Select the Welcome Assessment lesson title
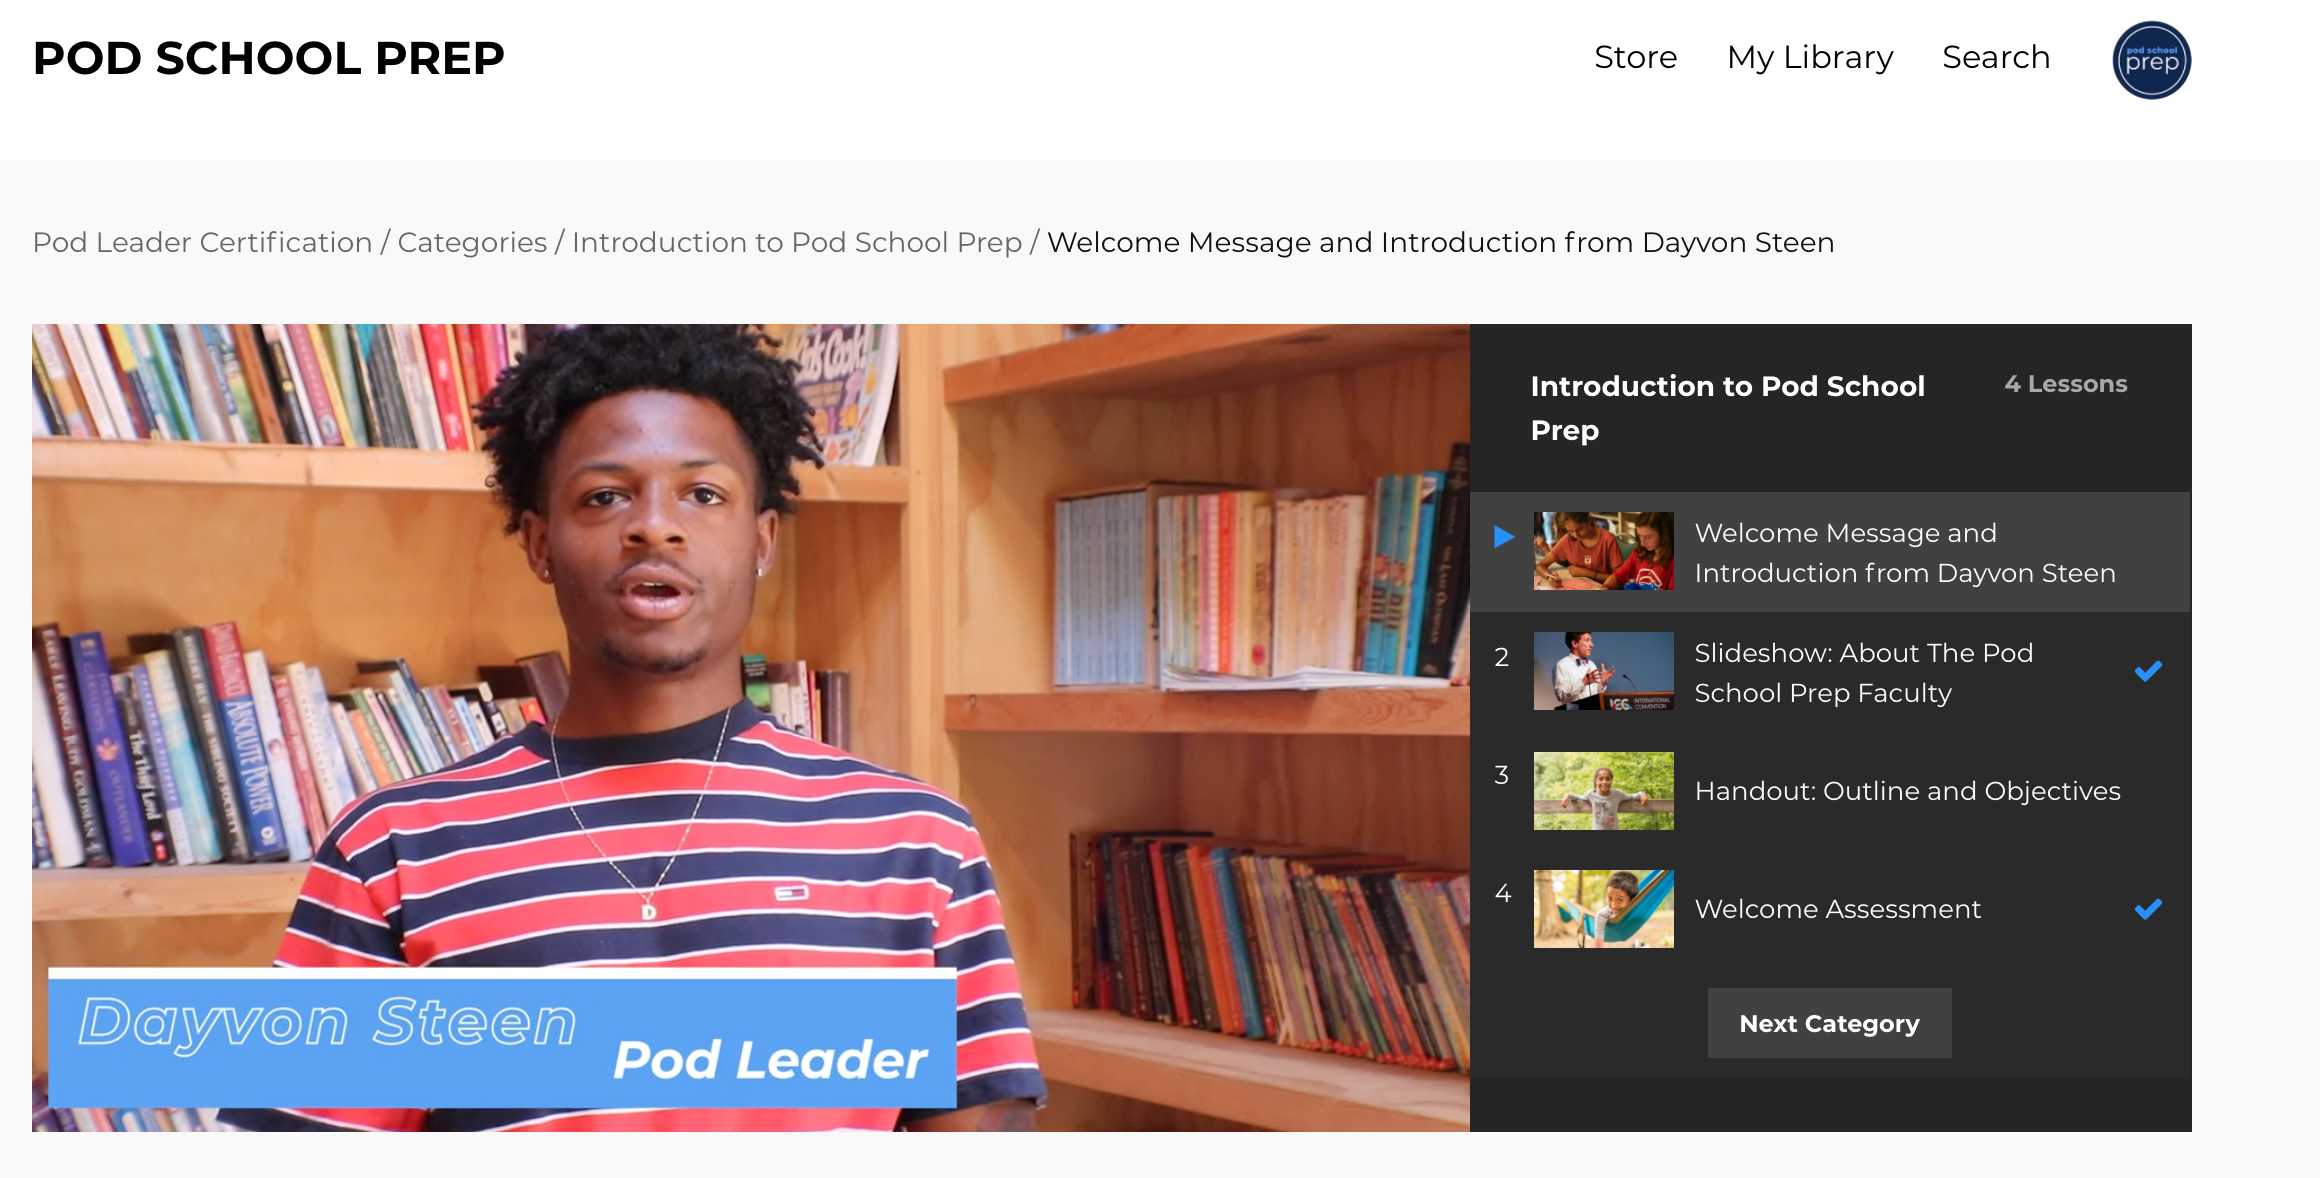Screen dimensions: 2320x1178 coord(1837,909)
